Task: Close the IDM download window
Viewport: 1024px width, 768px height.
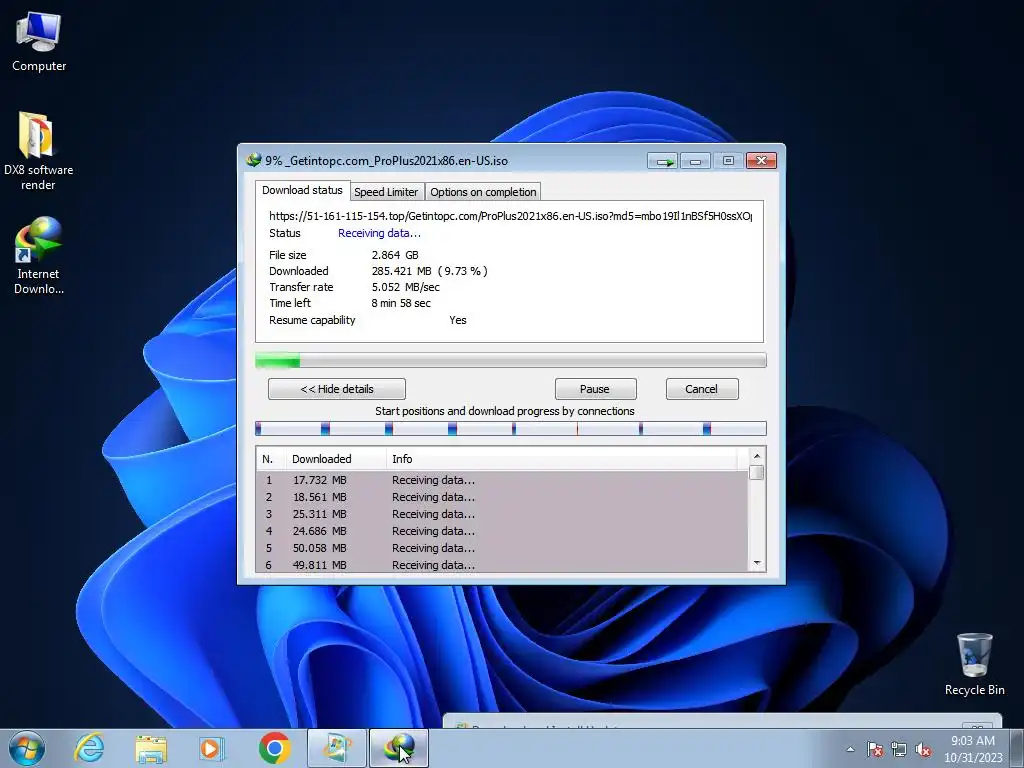Action: point(761,161)
